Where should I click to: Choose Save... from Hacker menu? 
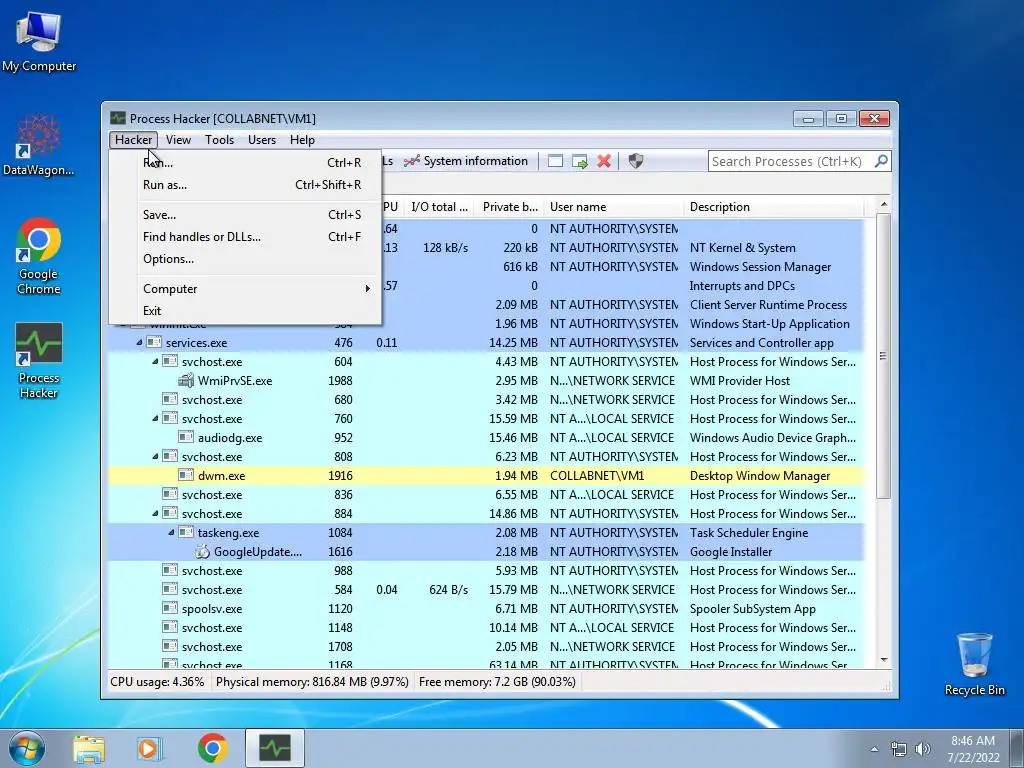click(246, 215)
